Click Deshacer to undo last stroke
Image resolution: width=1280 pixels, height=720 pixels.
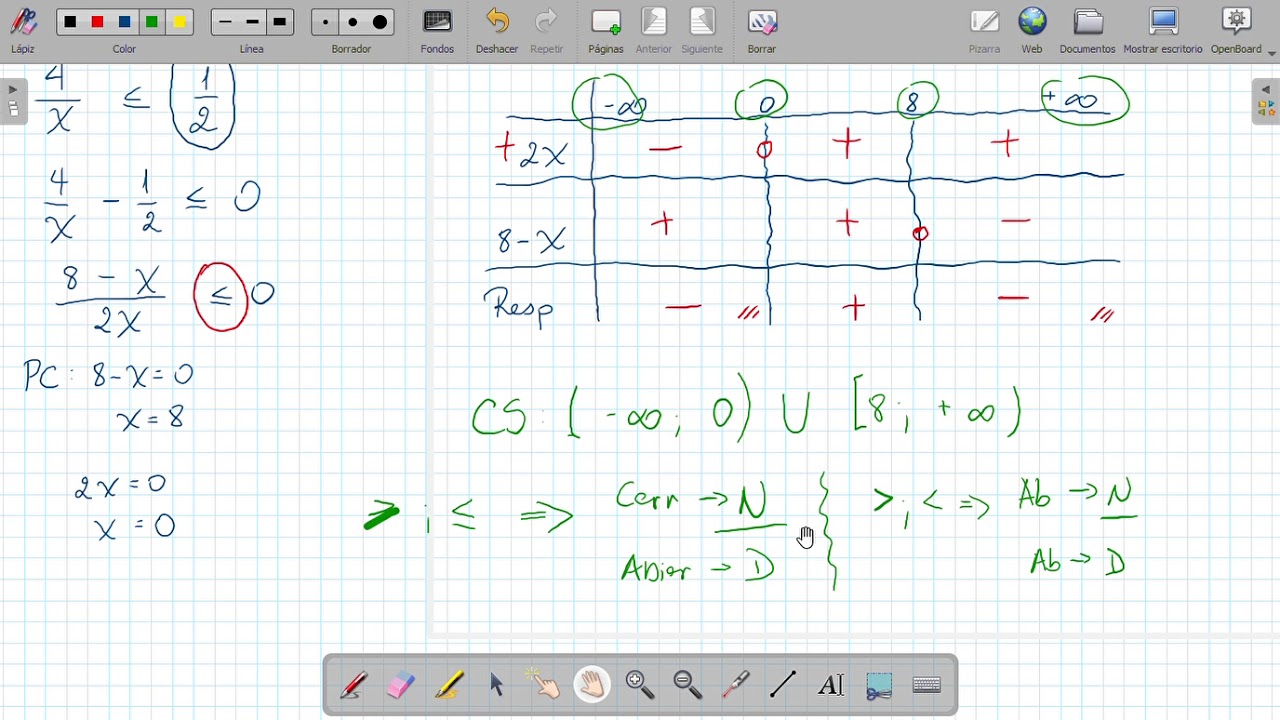pyautogui.click(x=497, y=30)
